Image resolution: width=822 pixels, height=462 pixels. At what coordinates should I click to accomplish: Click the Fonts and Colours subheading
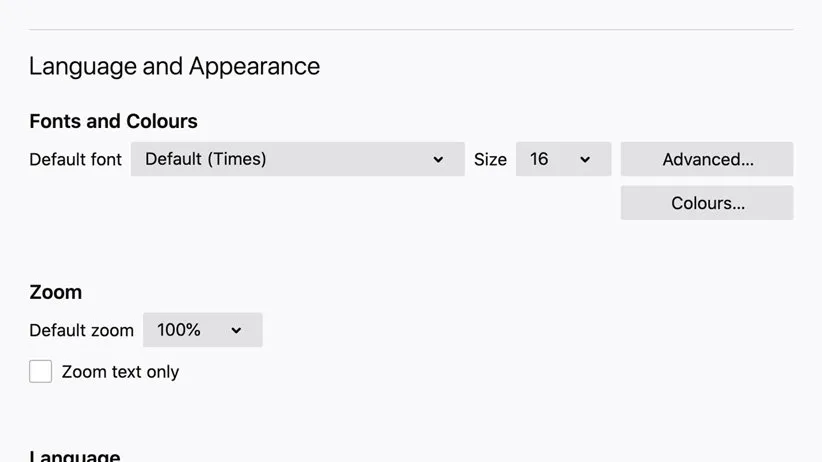coord(113,121)
